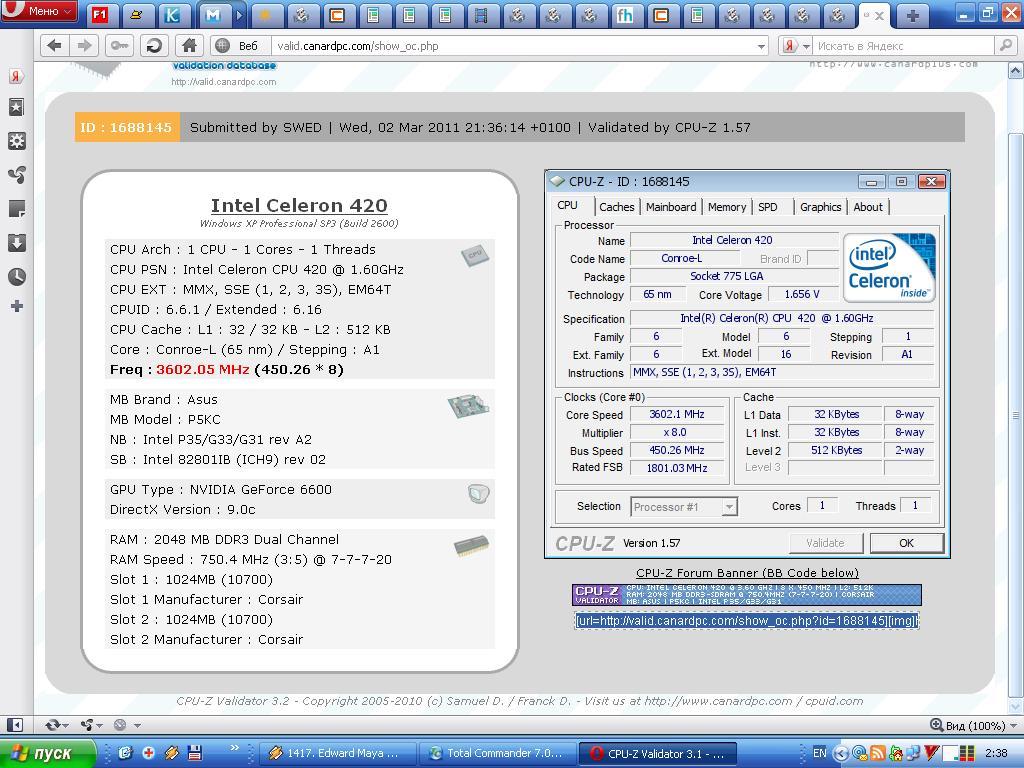
Task: Open the notes sidebar panel
Action: 16,209
